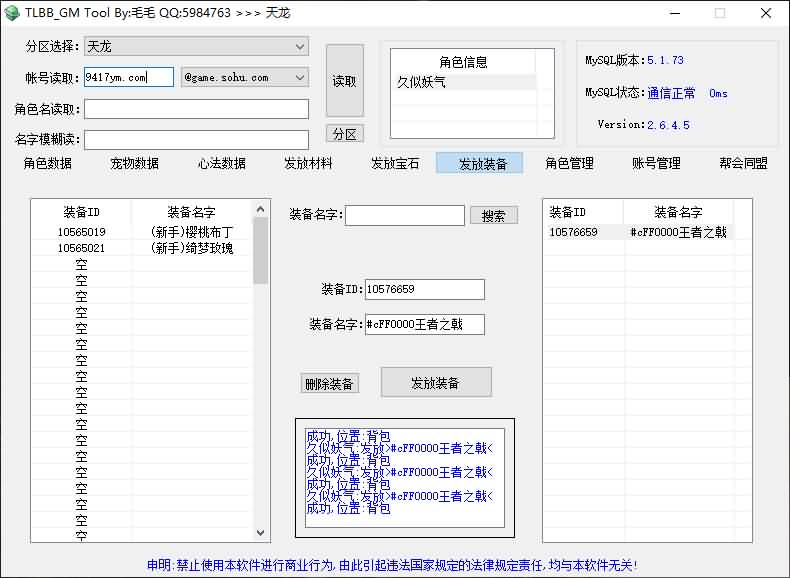Click the 装备名字 search input field

(x=405, y=215)
